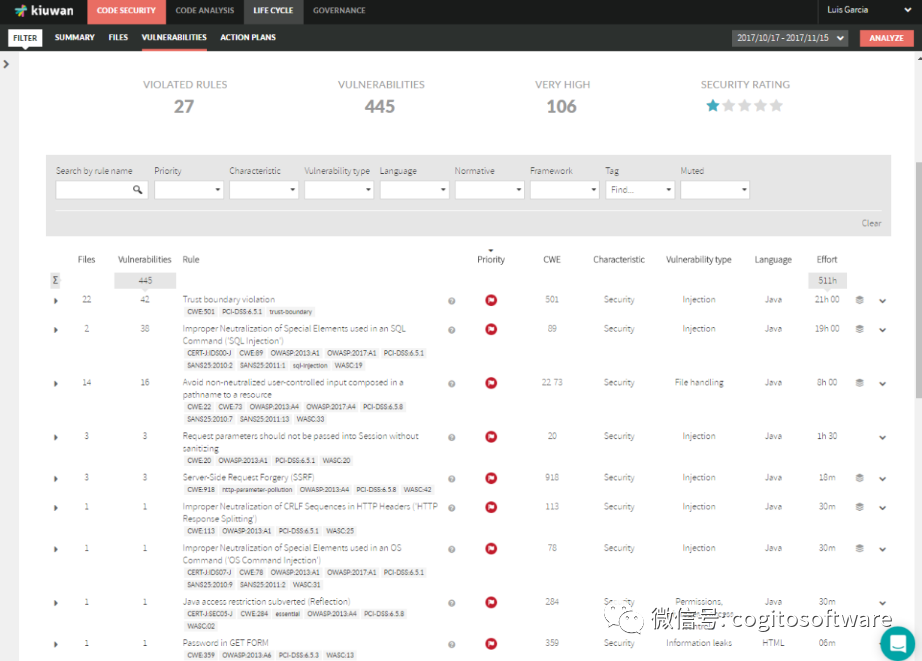This screenshot has width=922, height=661.
Task: Sort the table by Priority column
Action: point(491,259)
